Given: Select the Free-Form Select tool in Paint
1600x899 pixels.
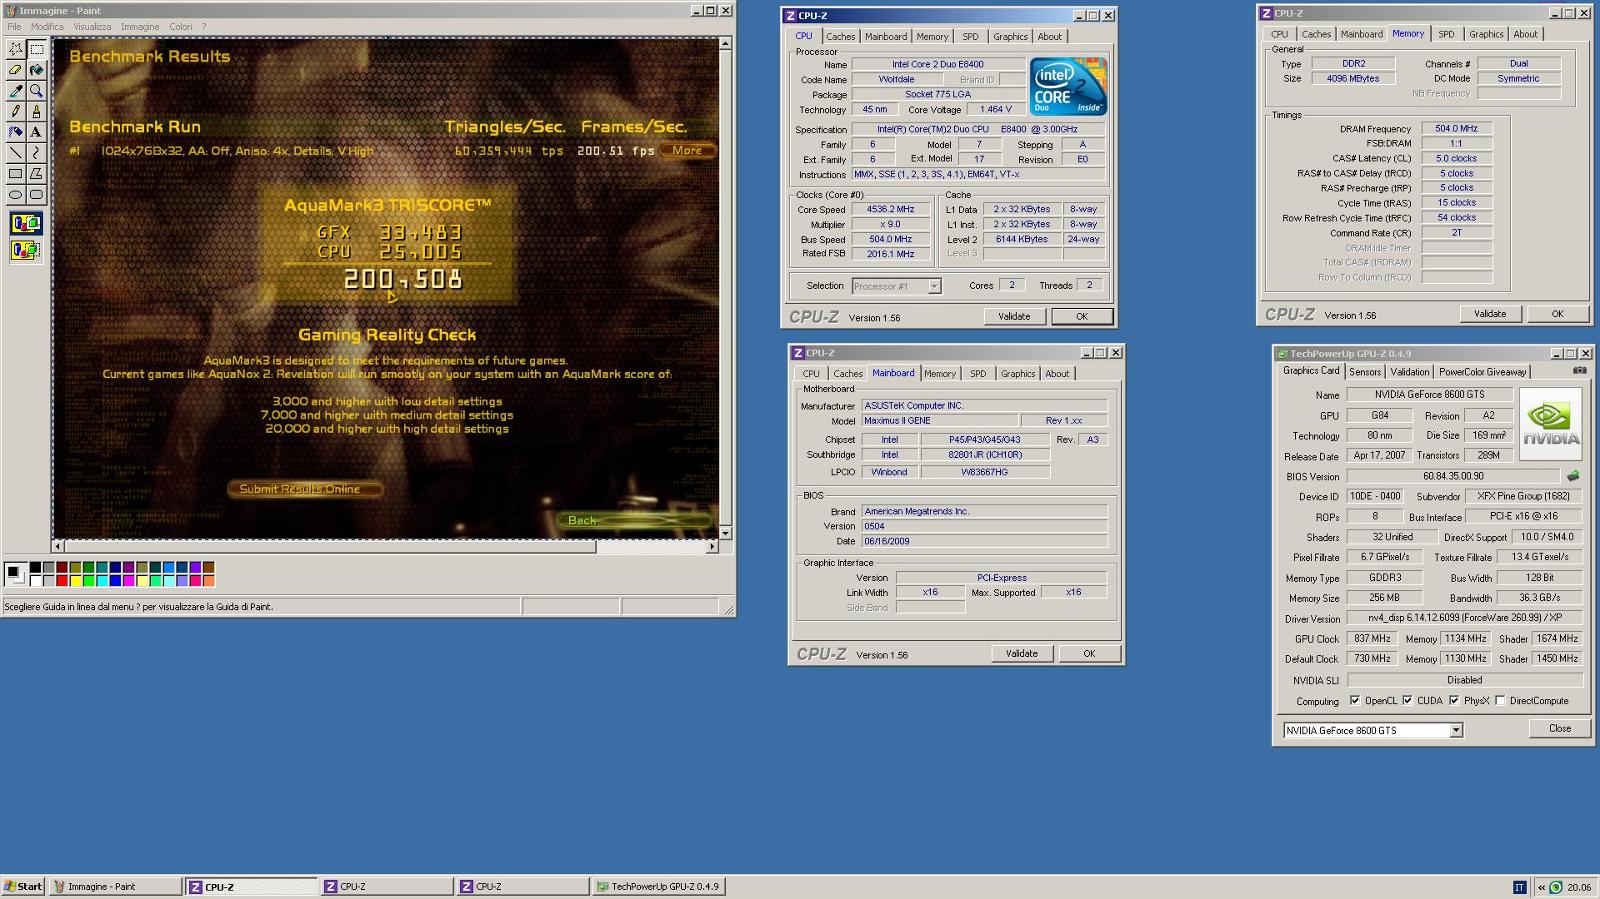Looking at the screenshot, I should [16, 49].
